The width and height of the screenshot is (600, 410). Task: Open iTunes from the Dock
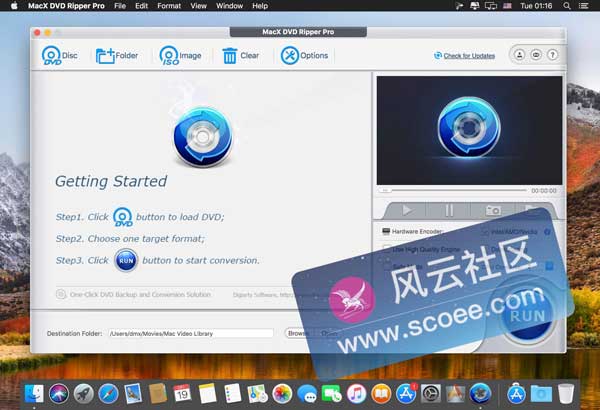pos(356,394)
